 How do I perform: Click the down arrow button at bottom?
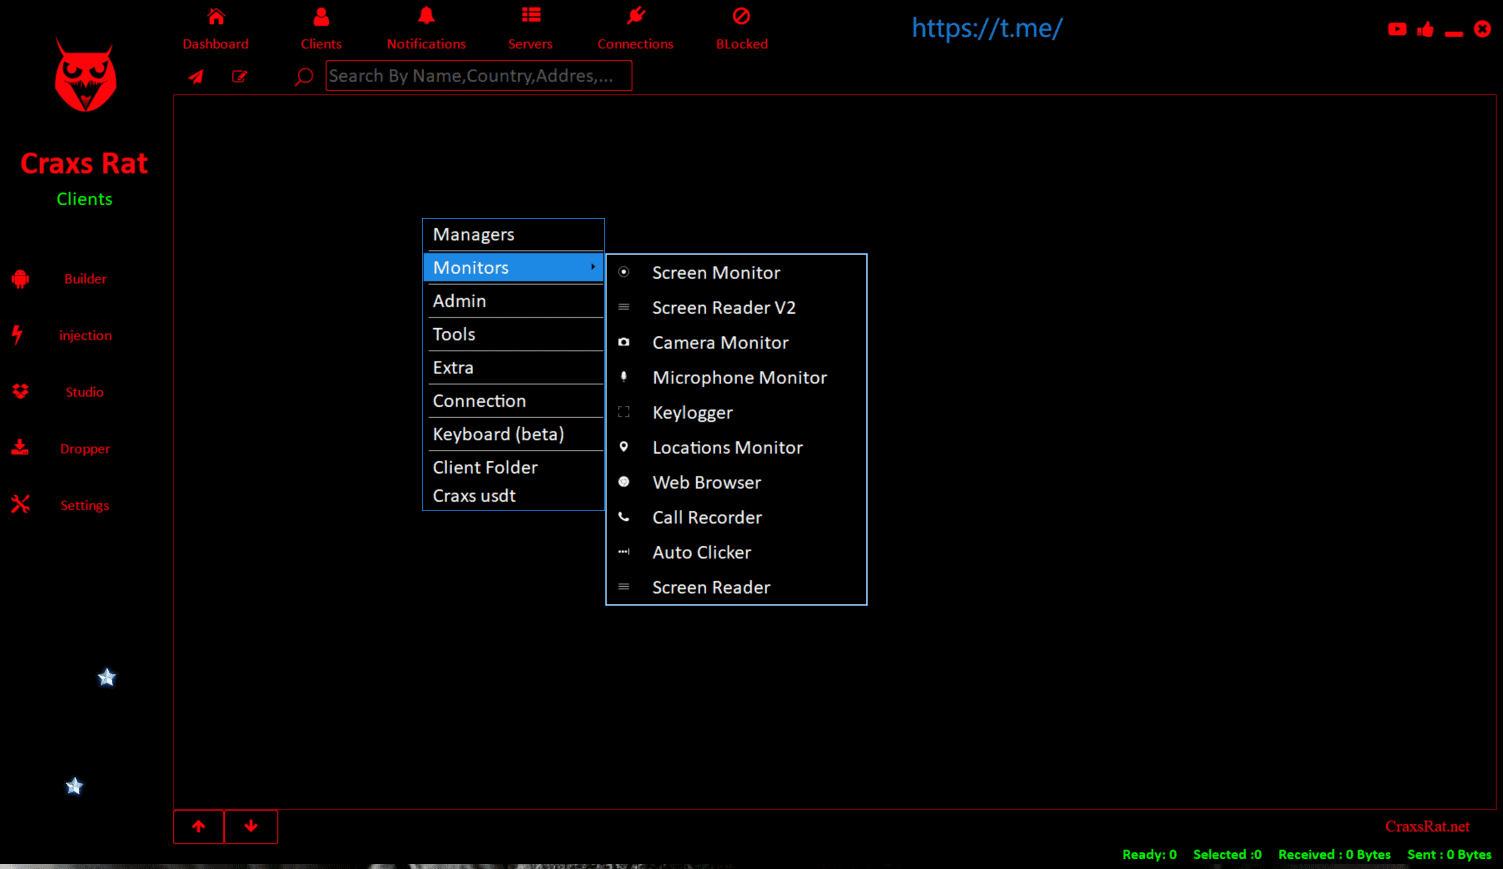251,826
